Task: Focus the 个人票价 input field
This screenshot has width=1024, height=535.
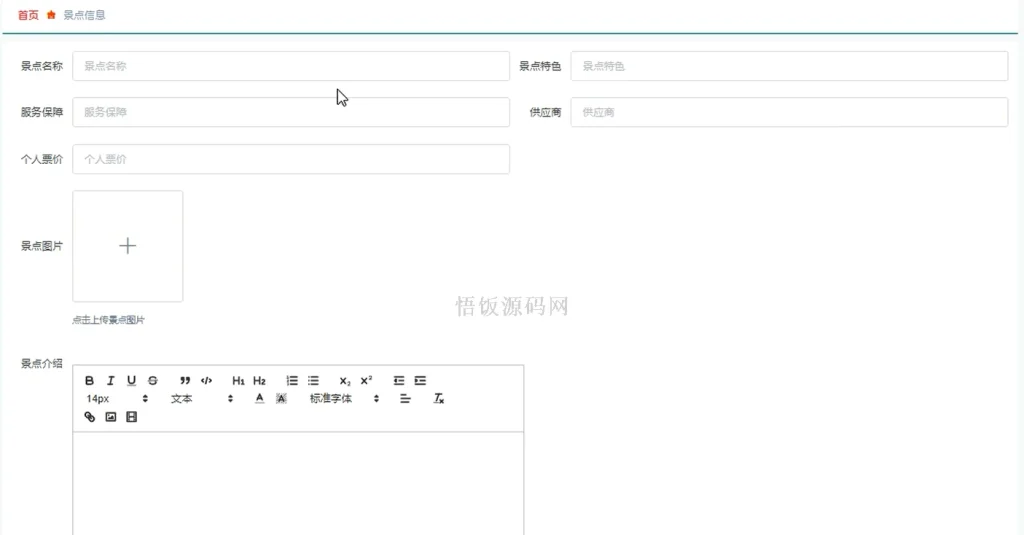Action: (291, 159)
